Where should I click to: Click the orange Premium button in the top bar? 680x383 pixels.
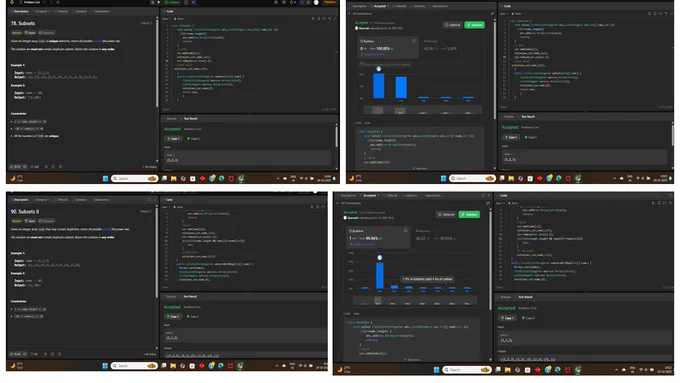click(x=330, y=2)
